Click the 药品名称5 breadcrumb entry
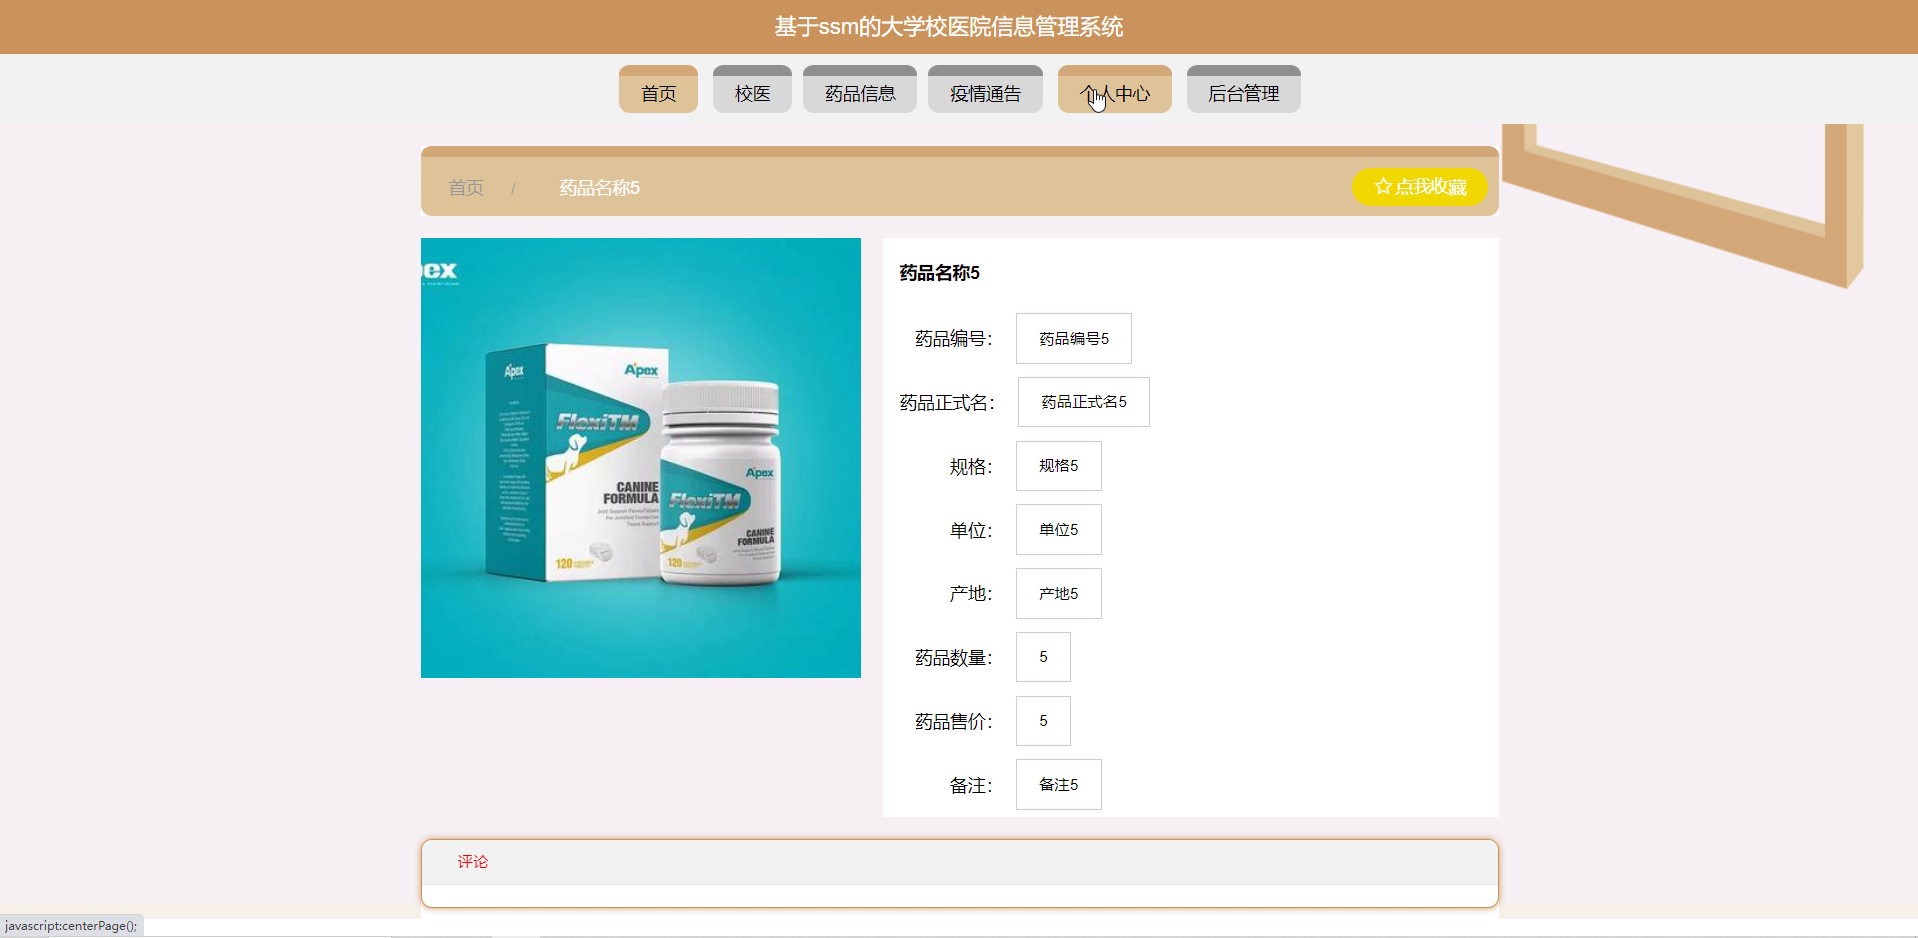Image resolution: width=1918 pixels, height=938 pixels. (x=599, y=187)
